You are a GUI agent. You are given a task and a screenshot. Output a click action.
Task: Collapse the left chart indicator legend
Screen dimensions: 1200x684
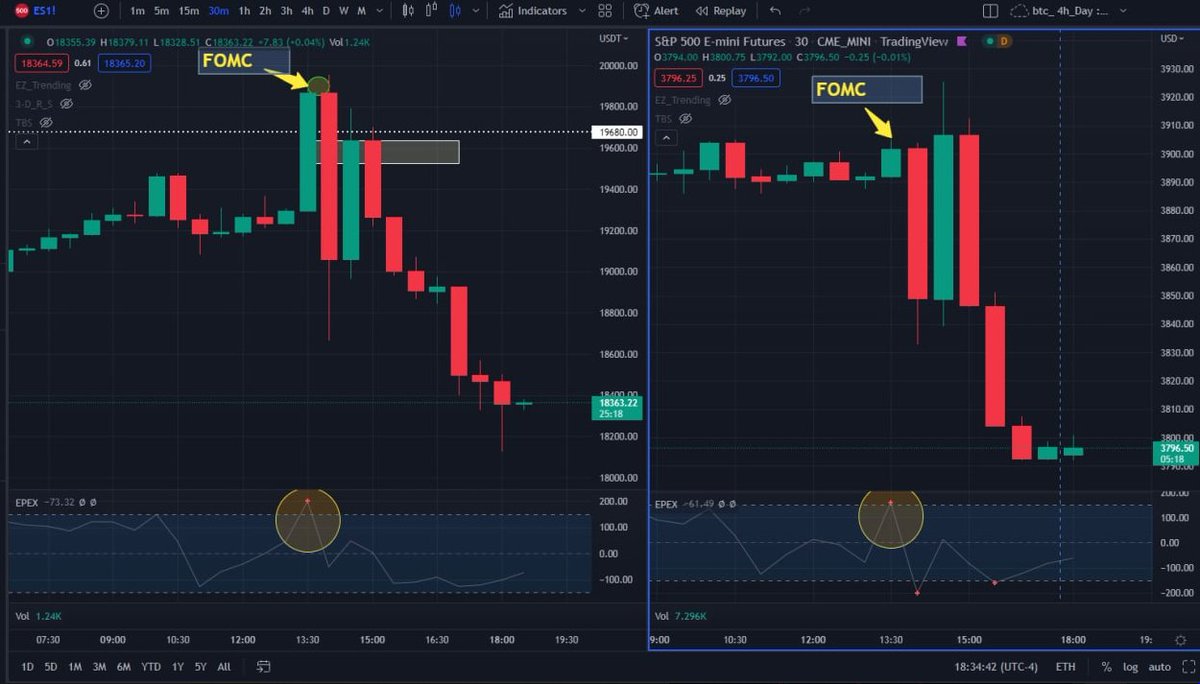(26, 142)
